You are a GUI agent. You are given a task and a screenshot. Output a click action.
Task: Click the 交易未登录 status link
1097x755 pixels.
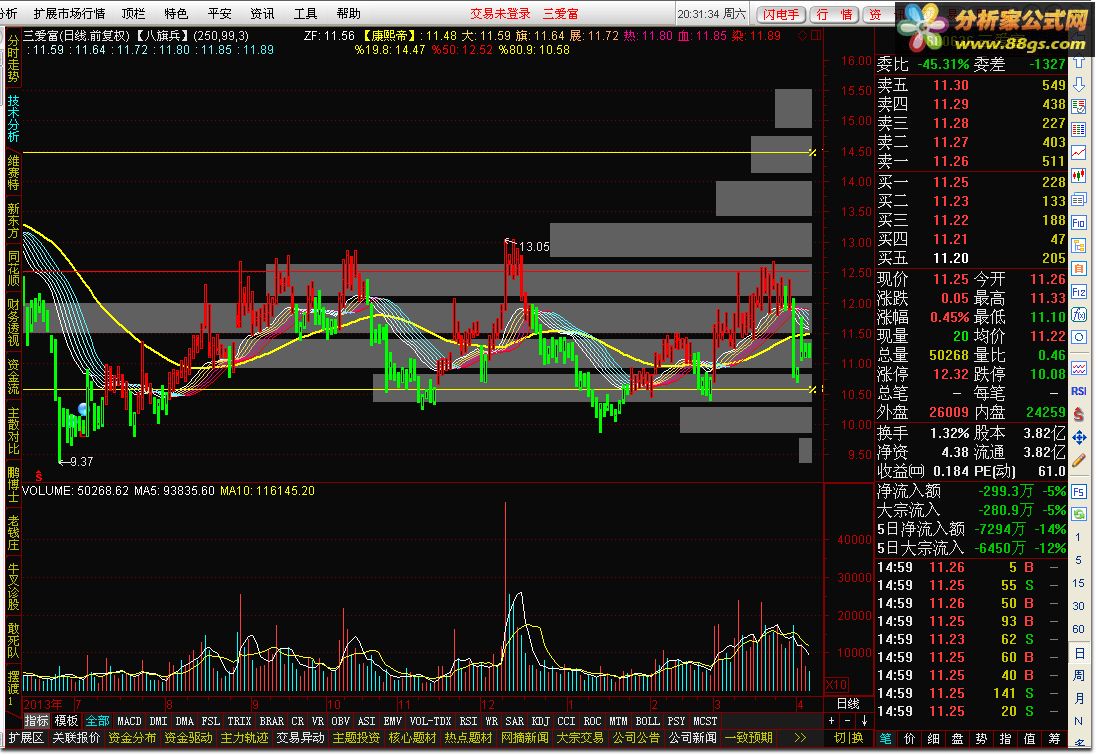coord(500,13)
